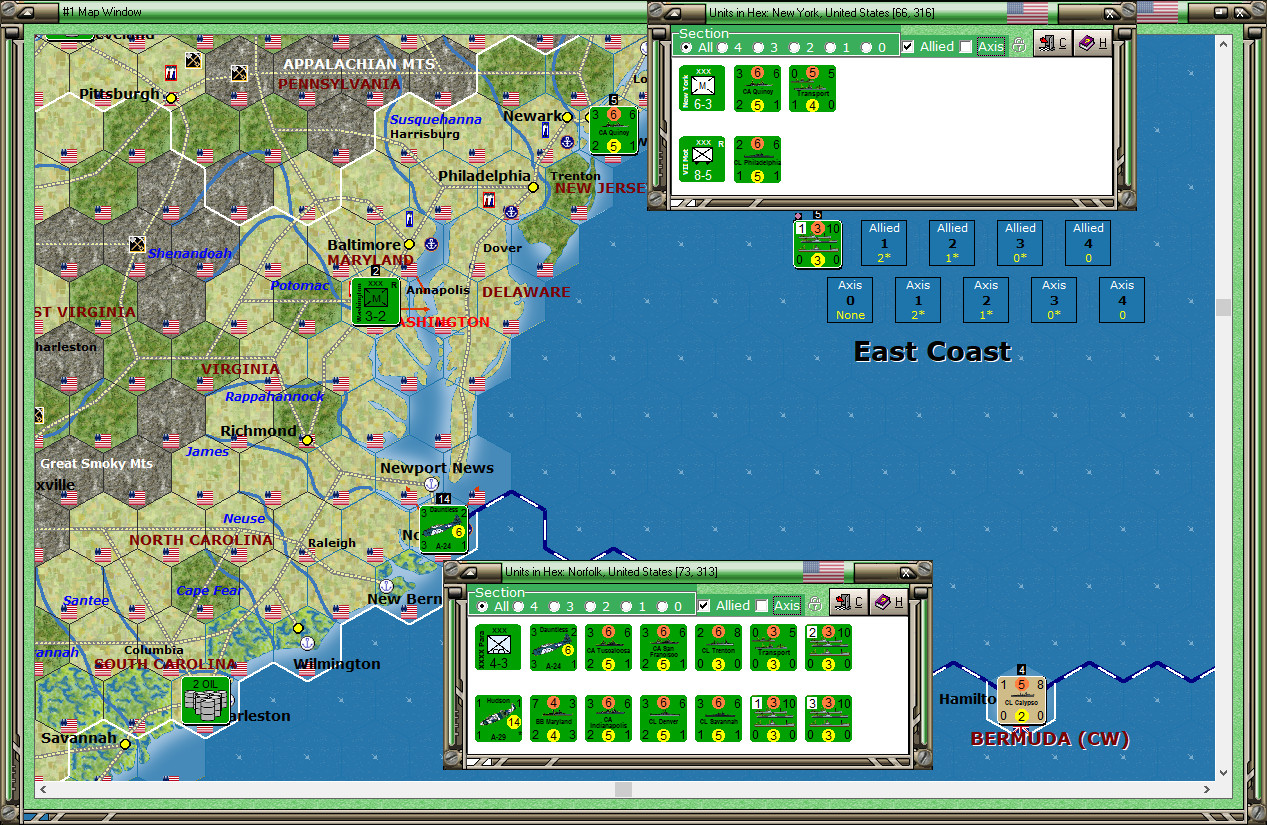Click the Allied 1 sea box section

(884, 243)
